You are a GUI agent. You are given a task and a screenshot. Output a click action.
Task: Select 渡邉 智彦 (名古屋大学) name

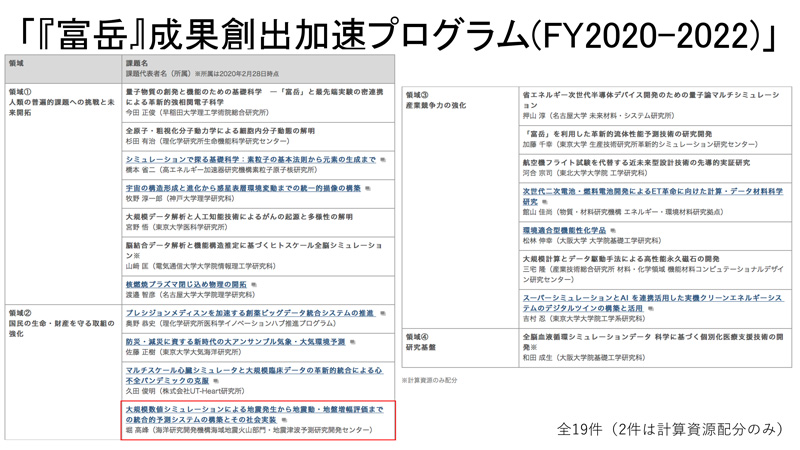point(190,294)
